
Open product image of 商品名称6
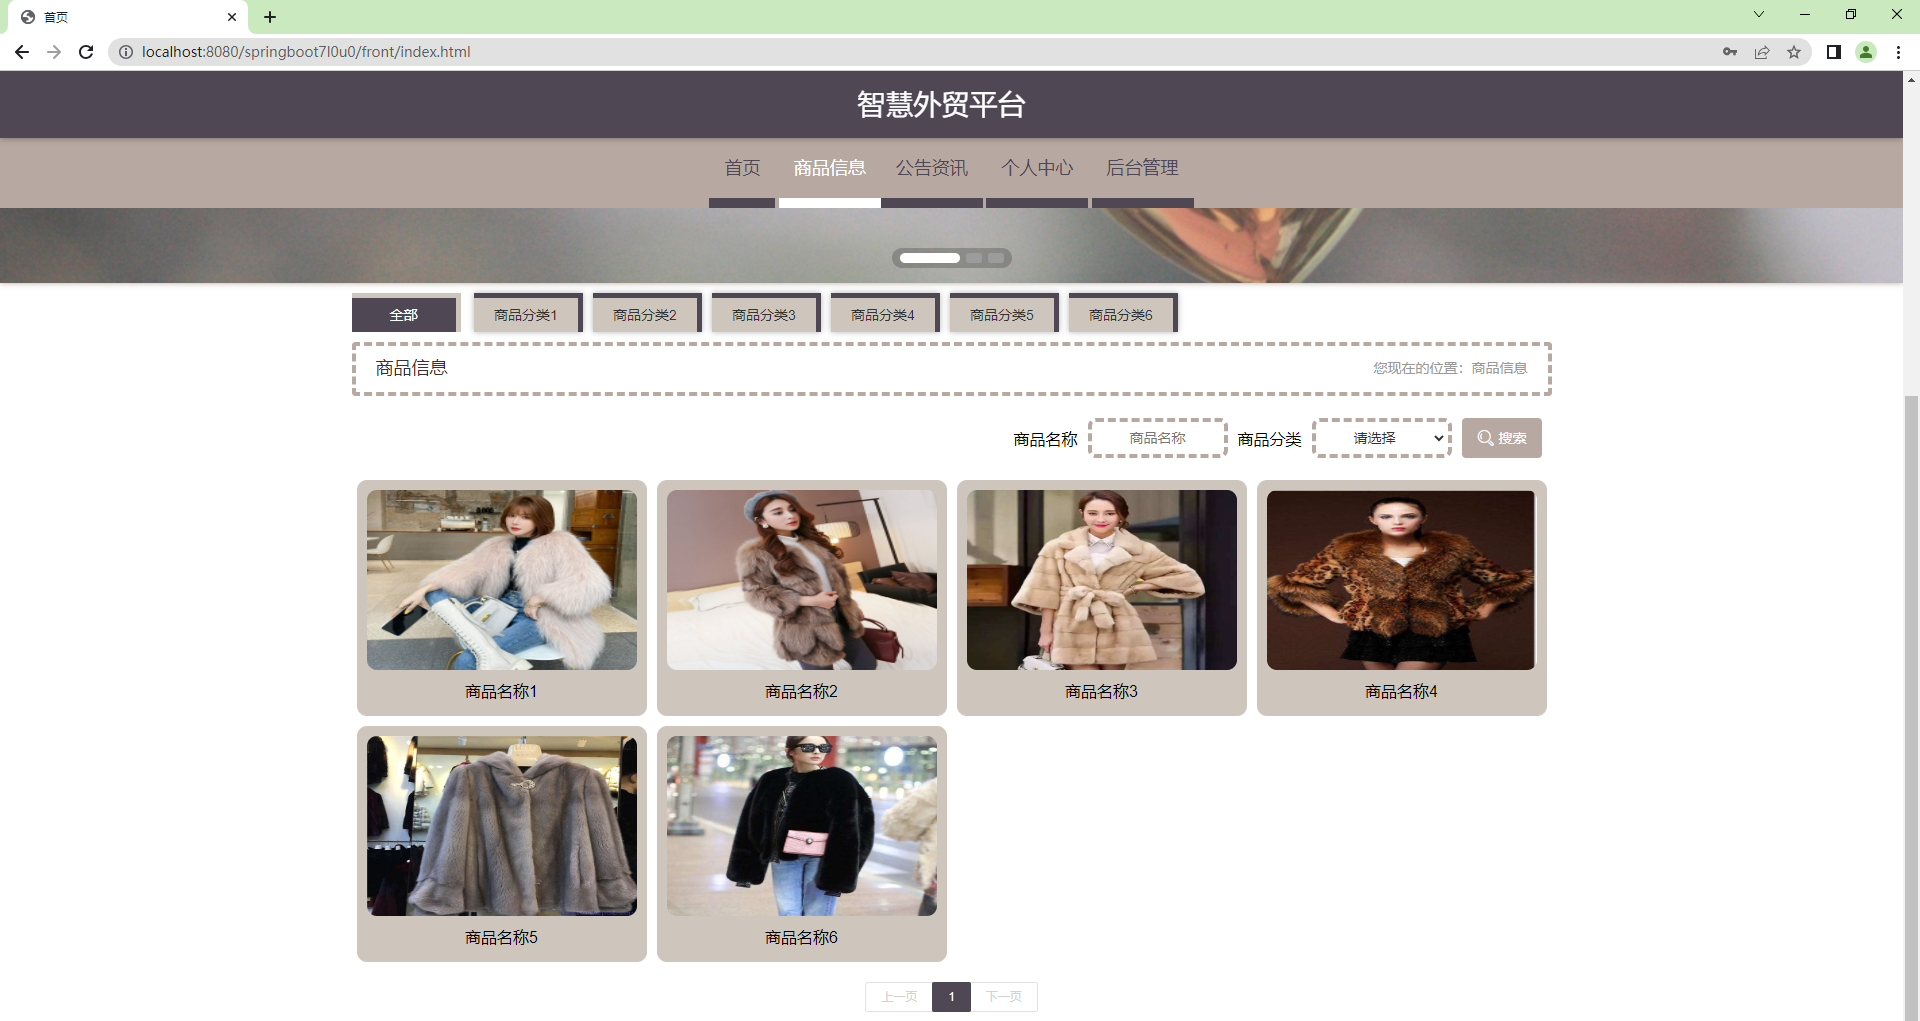click(802, 826)
